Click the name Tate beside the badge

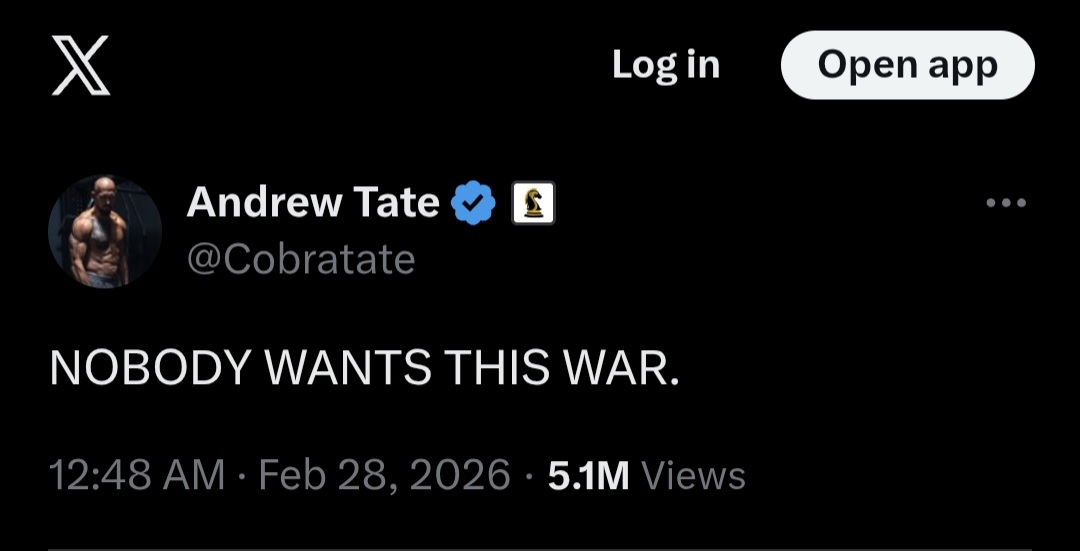click(x=396, y=202)
